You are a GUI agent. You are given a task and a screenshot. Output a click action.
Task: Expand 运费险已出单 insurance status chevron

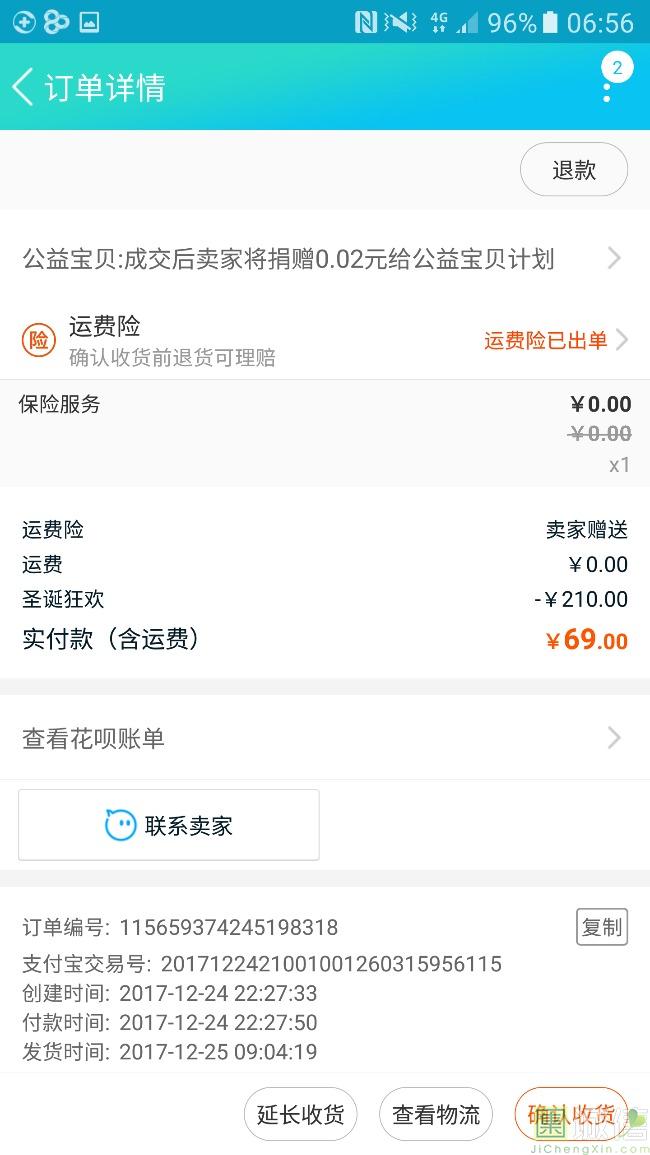point(622,340)
